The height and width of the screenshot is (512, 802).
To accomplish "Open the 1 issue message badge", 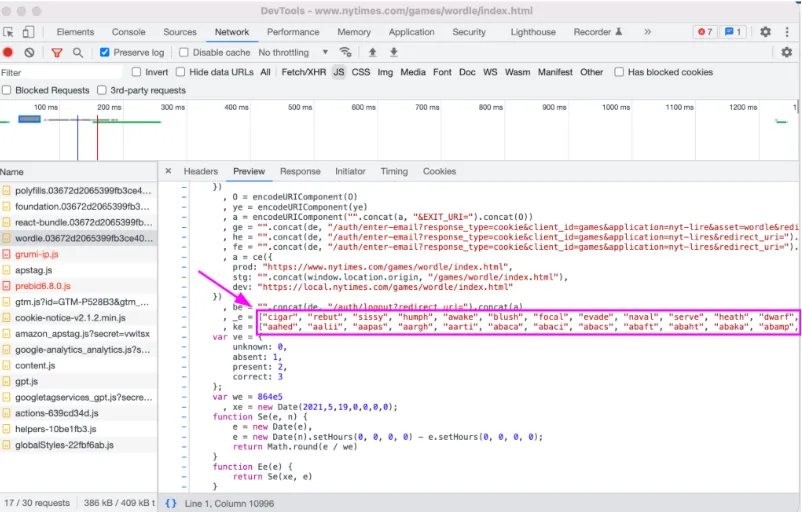I will pyautogui.click(x=733, y=32).
